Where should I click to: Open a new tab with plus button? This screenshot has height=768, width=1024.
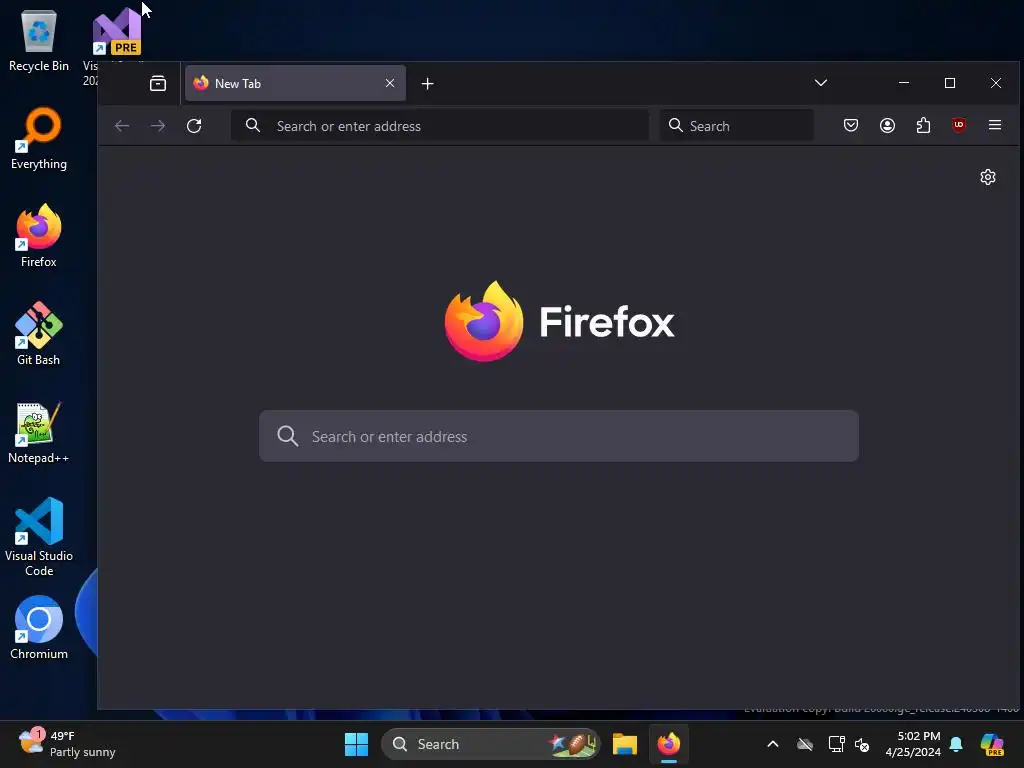[427, 84]
